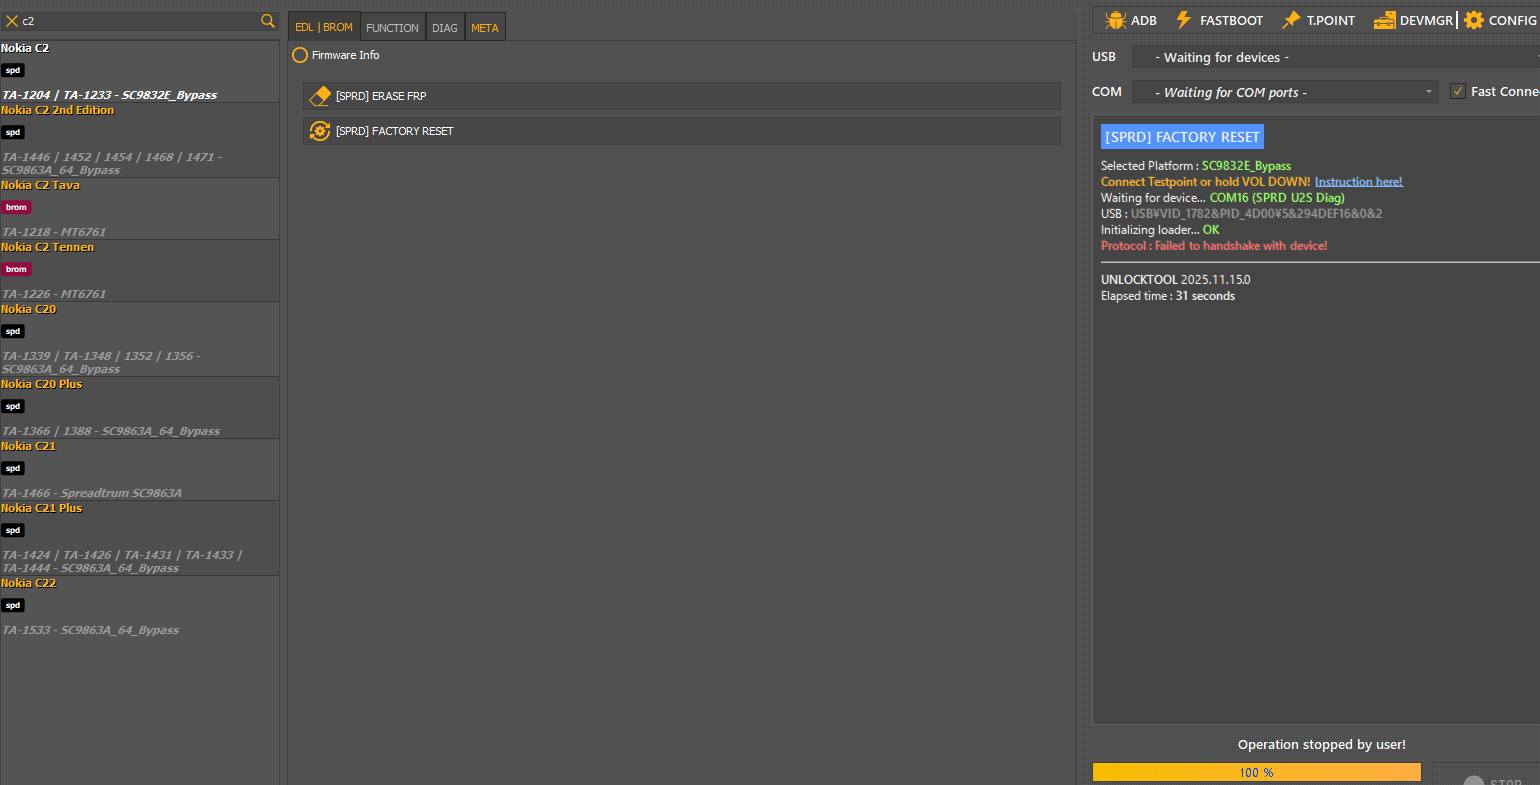Click TA-1204 | TA-1233 - SC9832E_Bypass text

click(109, 95)
